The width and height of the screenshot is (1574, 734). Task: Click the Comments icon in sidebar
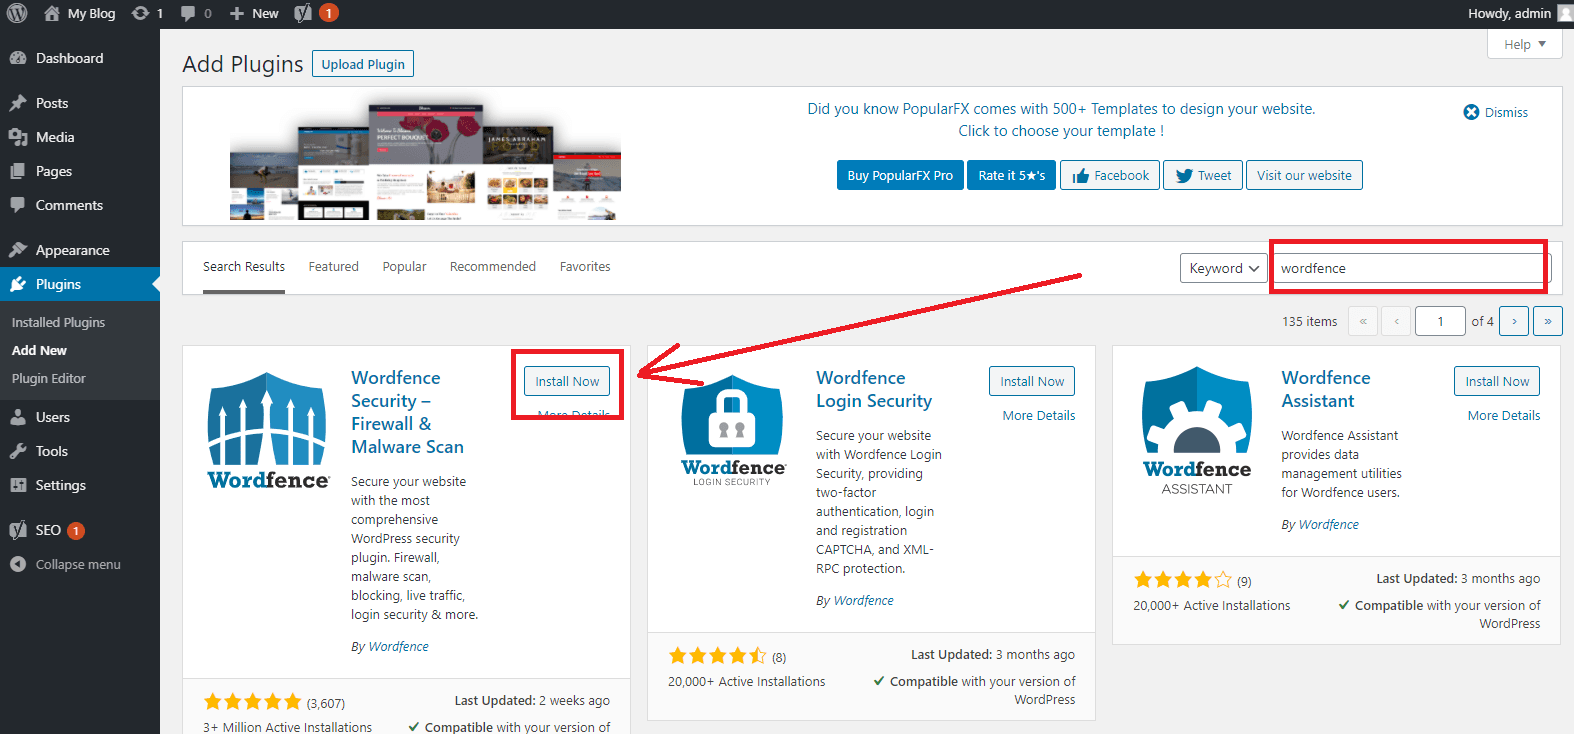coord(18,205)
